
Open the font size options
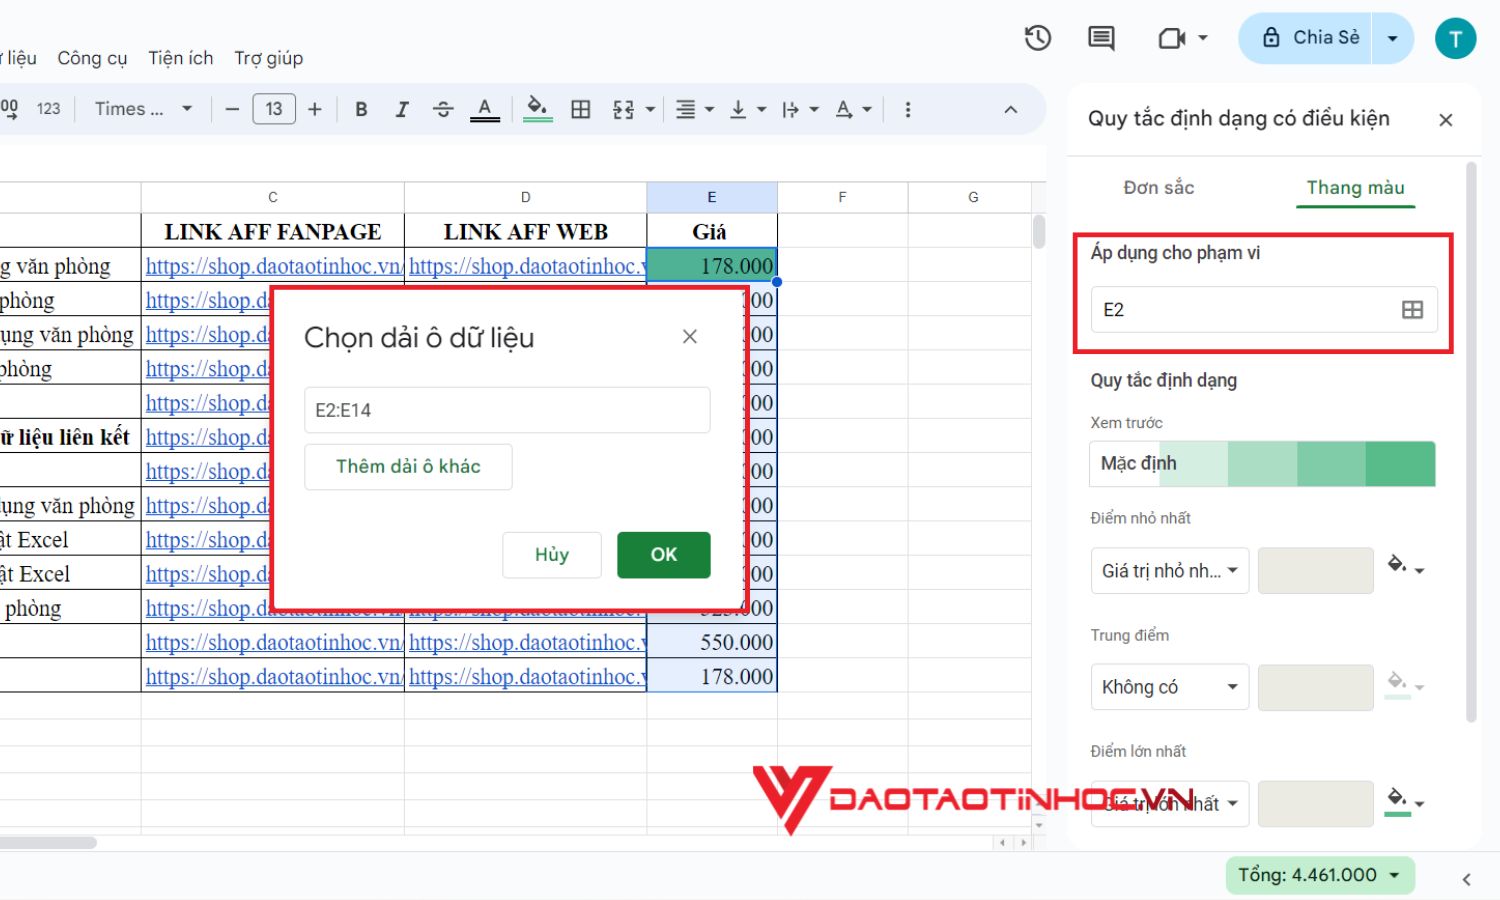point(275,108)
